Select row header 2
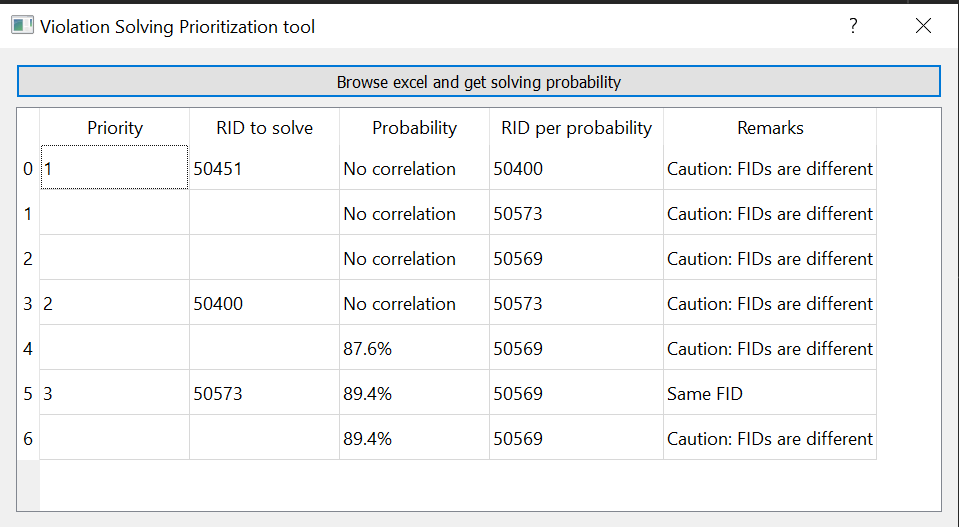This screenshot has height=527, width=959. click(x=28, y=258)
